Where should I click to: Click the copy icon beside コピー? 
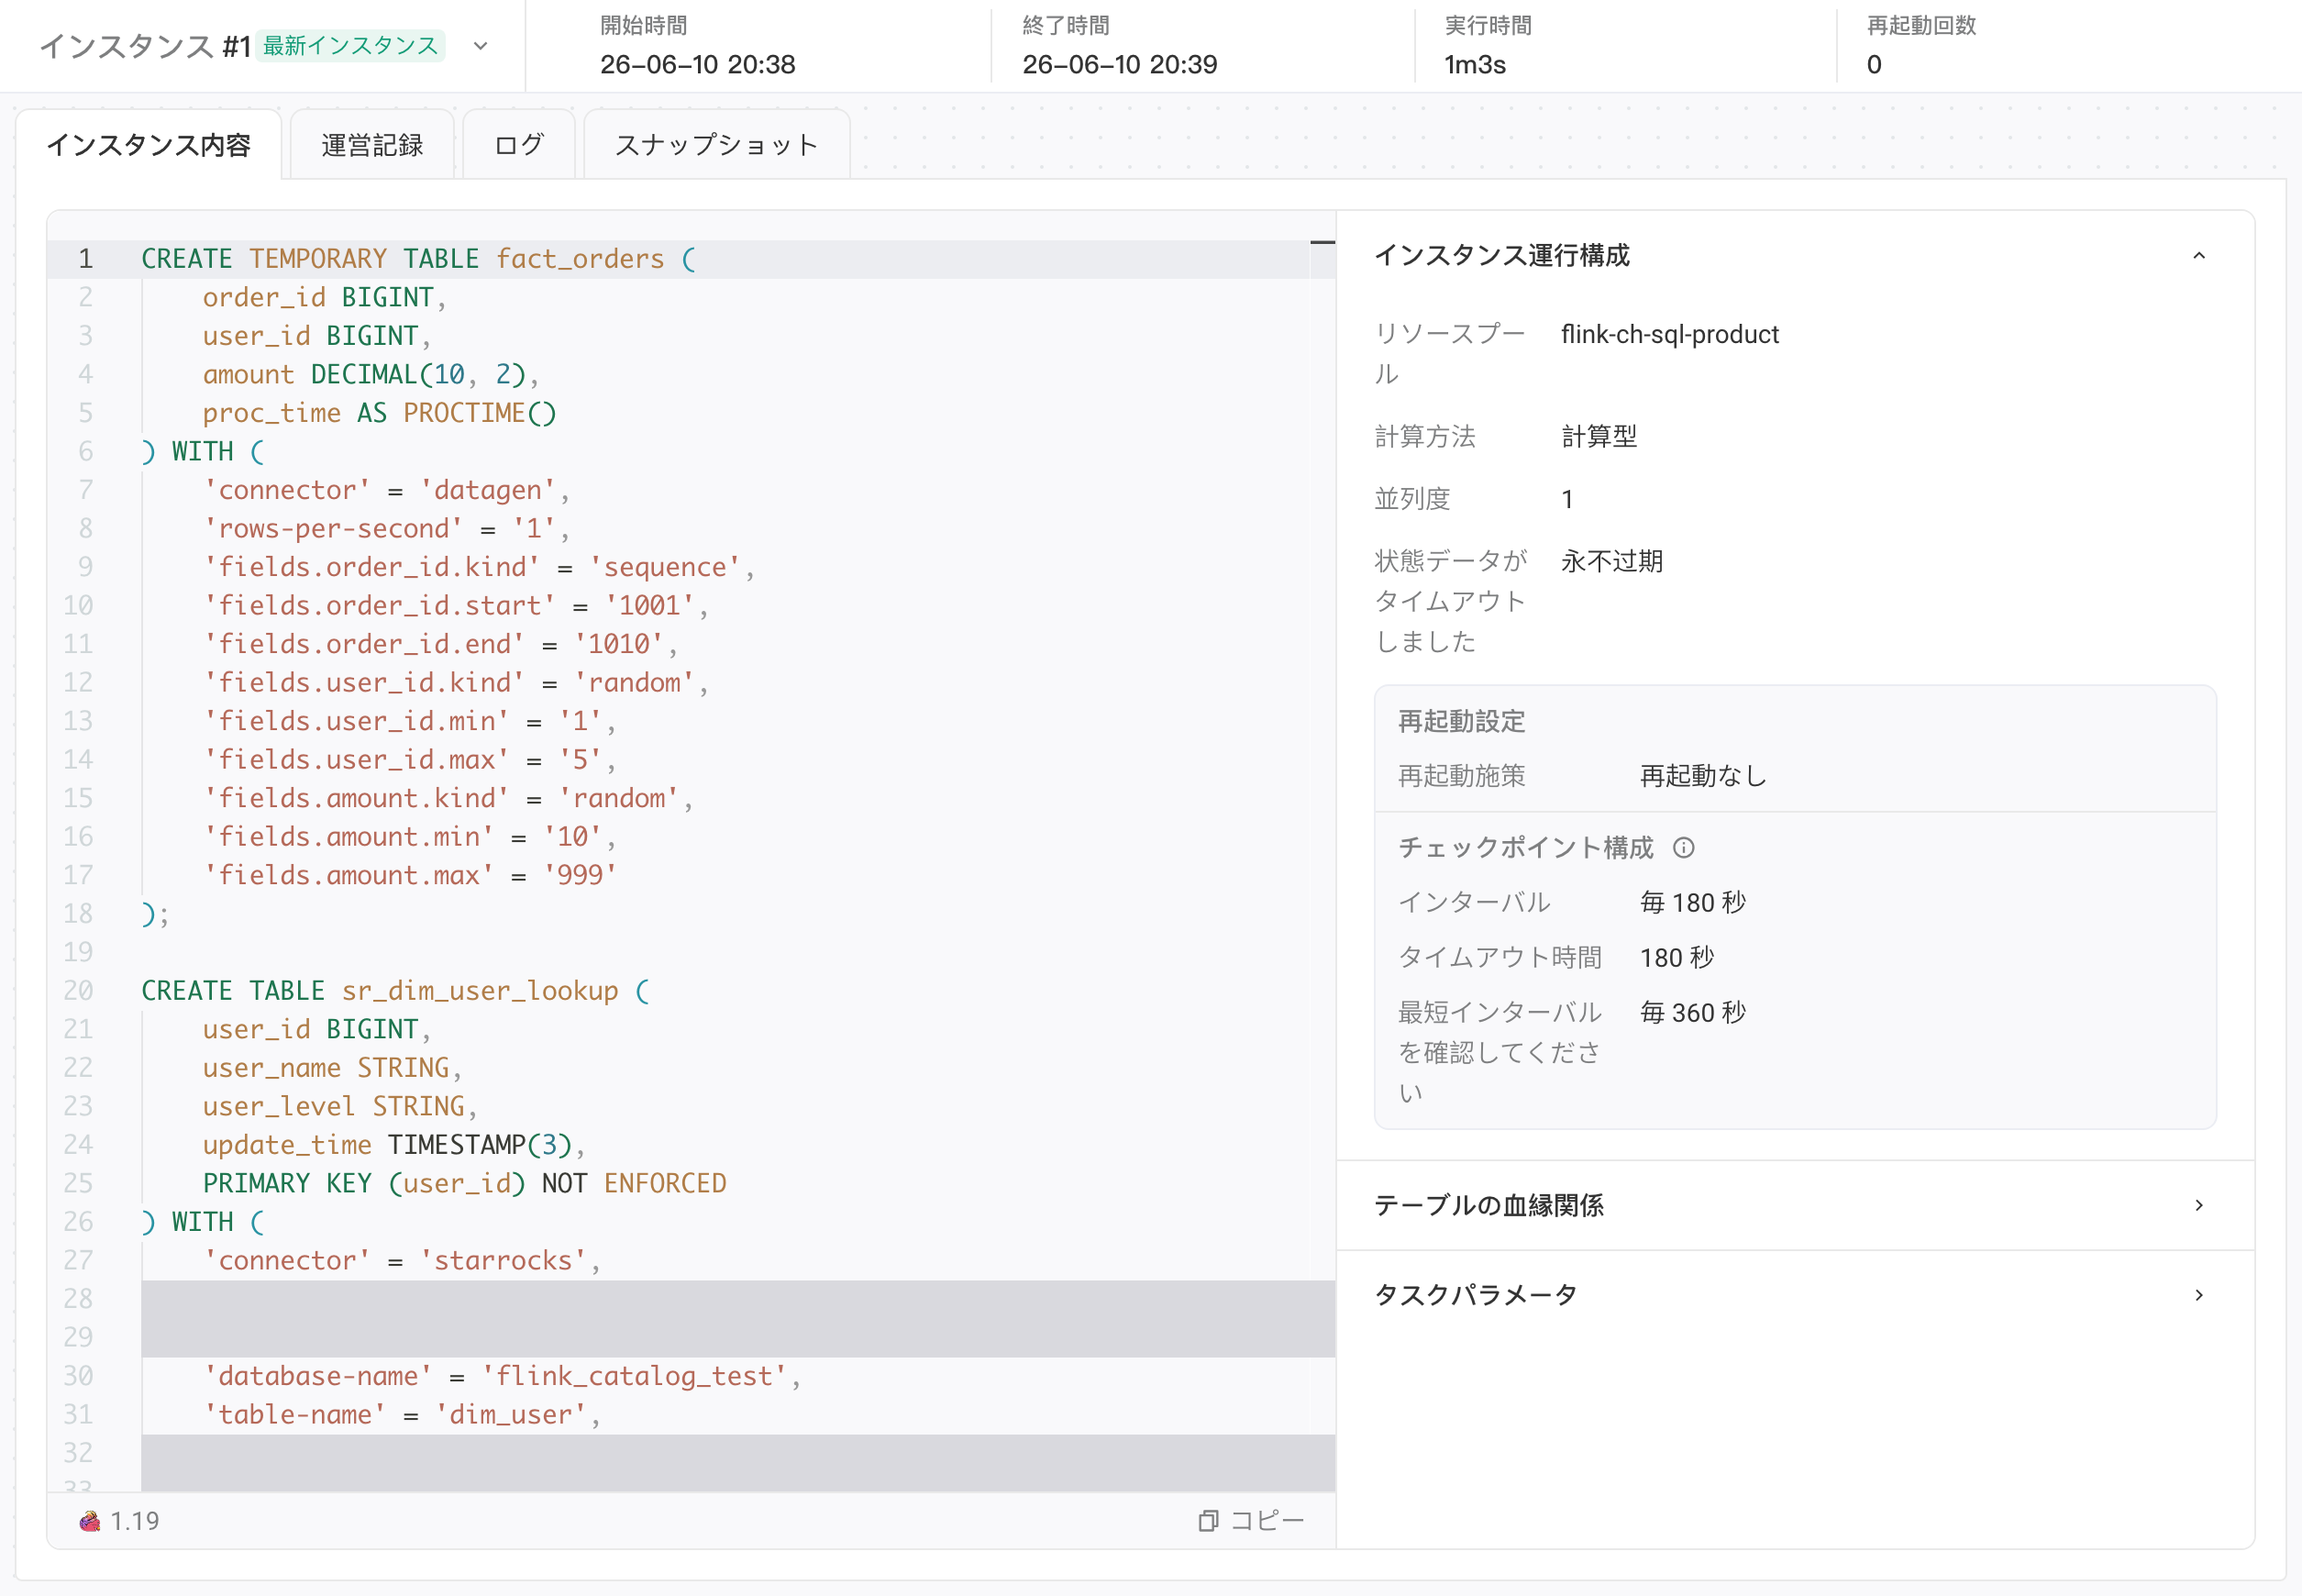[x=1208, y=1520]
